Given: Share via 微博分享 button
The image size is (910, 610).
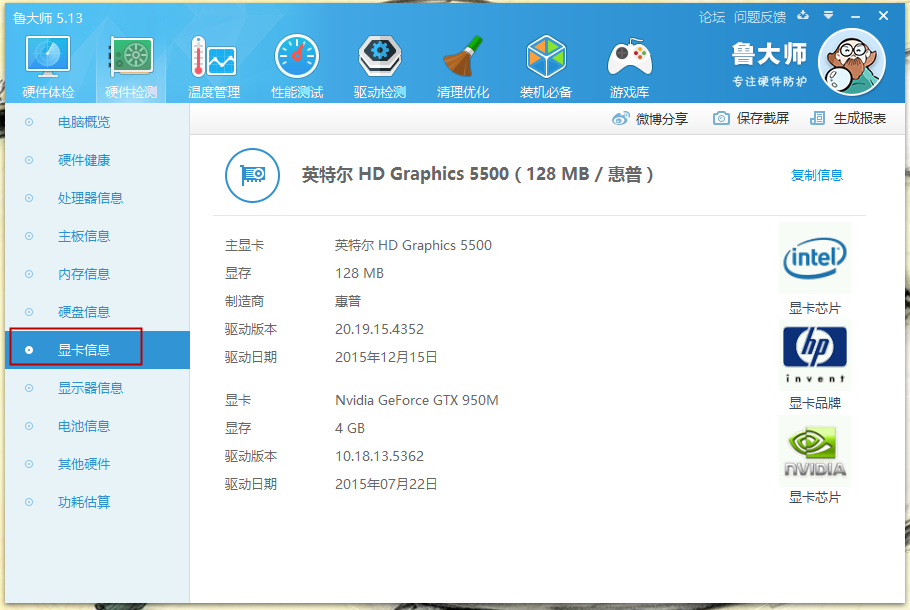Looking at the screenshot, I should 650,118.
